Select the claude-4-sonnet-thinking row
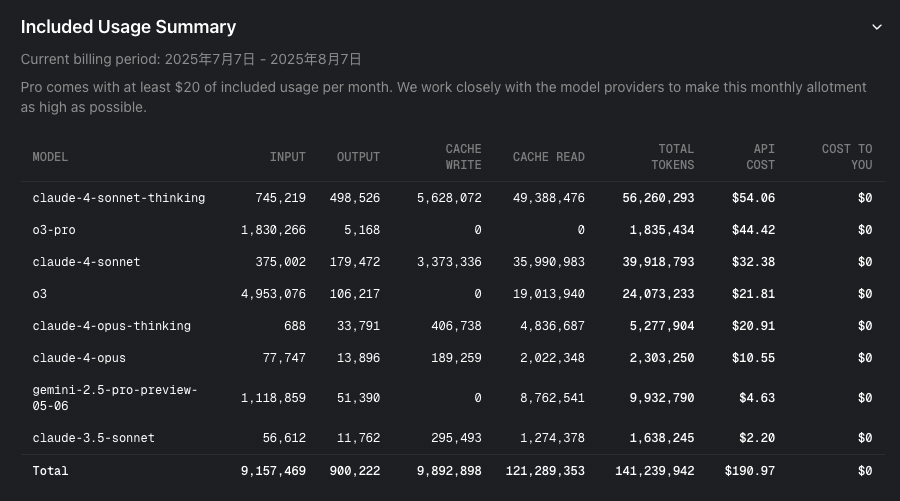This screenshot has height=501, width=900. (x=452, y=198)
